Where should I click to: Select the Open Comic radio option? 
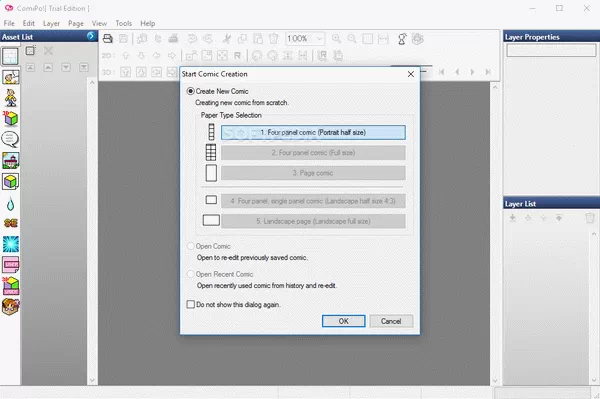click(x=190, y=246)
